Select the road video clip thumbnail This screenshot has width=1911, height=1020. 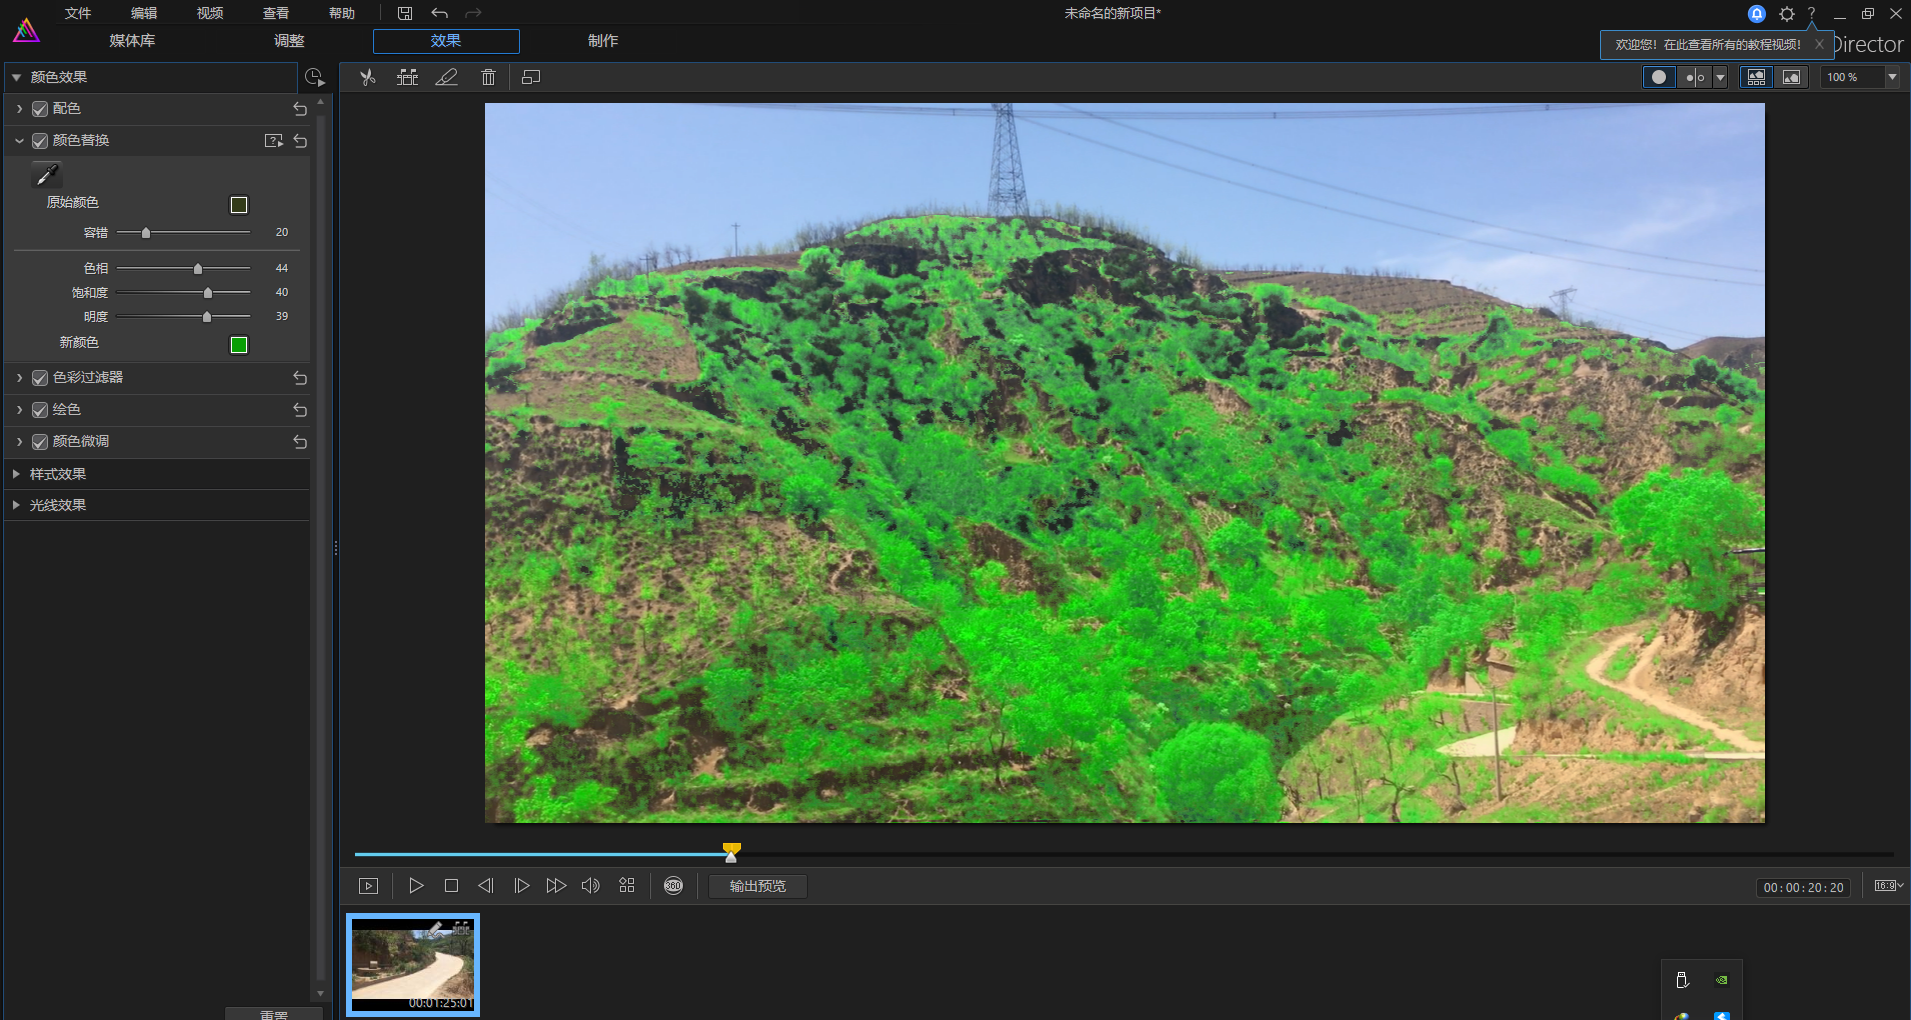click(413, 965)
